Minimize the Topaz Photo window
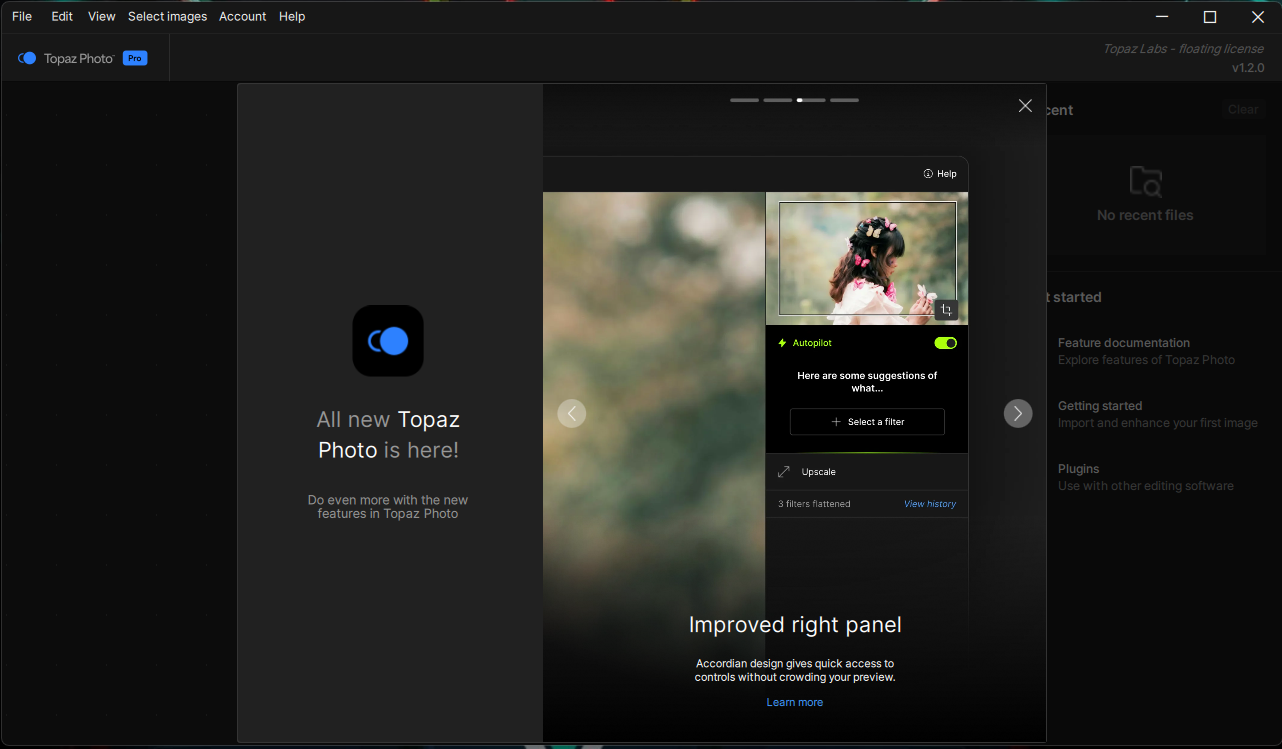The width and height of the screenshot is (1282, 749). tap(1162, 16)
